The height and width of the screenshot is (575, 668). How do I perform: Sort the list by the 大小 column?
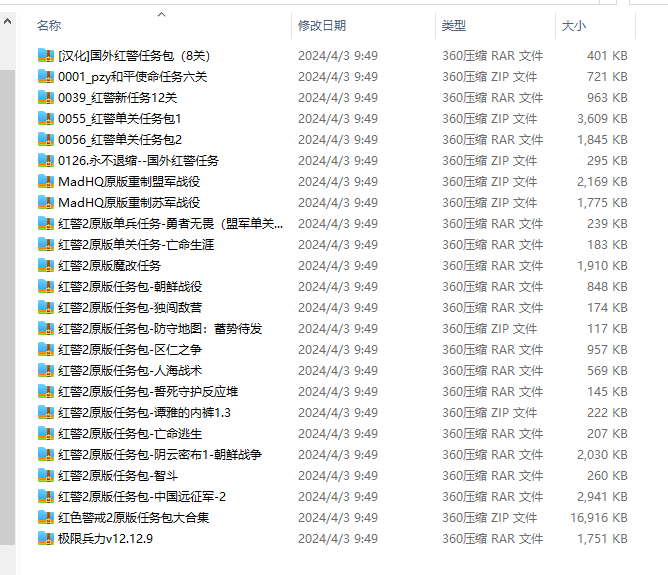574,25
